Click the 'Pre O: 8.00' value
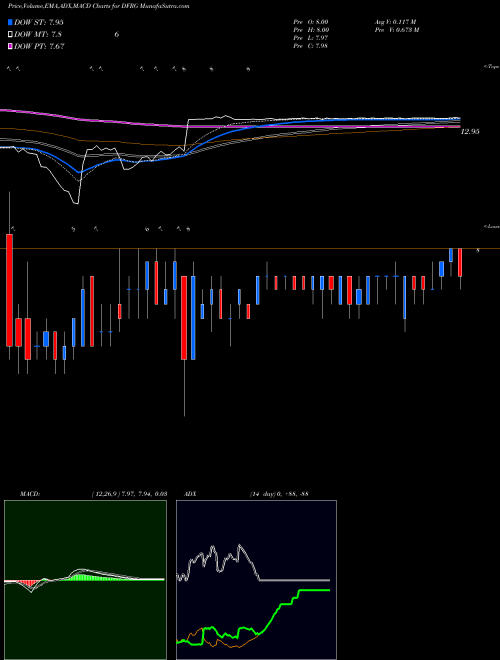This screenshot has width=500, height=660. pos(311,22)
